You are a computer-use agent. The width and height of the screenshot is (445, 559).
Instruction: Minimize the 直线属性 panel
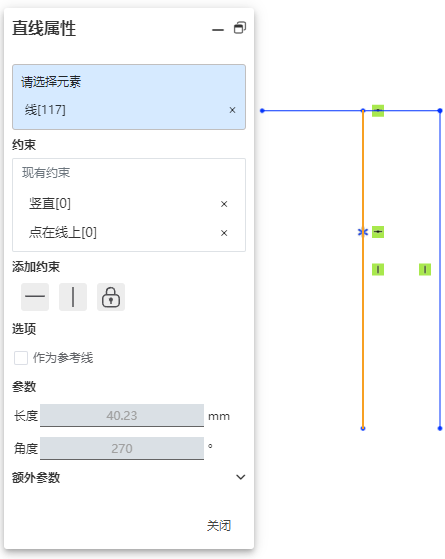218,30
